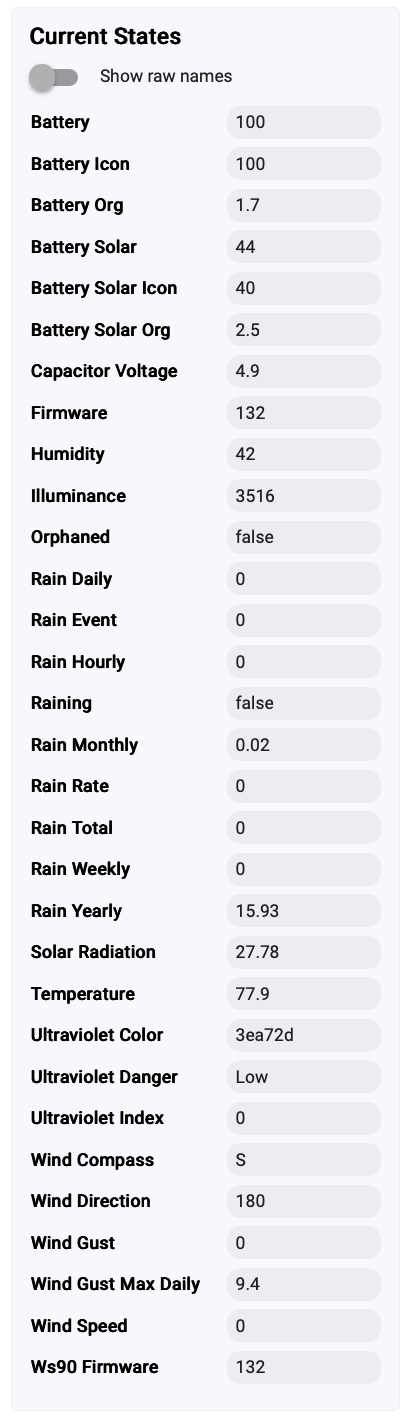The height and width of the screenshot is (1425, 410).
Task: Click the Raining false value
Action: [x=304, y=703]
